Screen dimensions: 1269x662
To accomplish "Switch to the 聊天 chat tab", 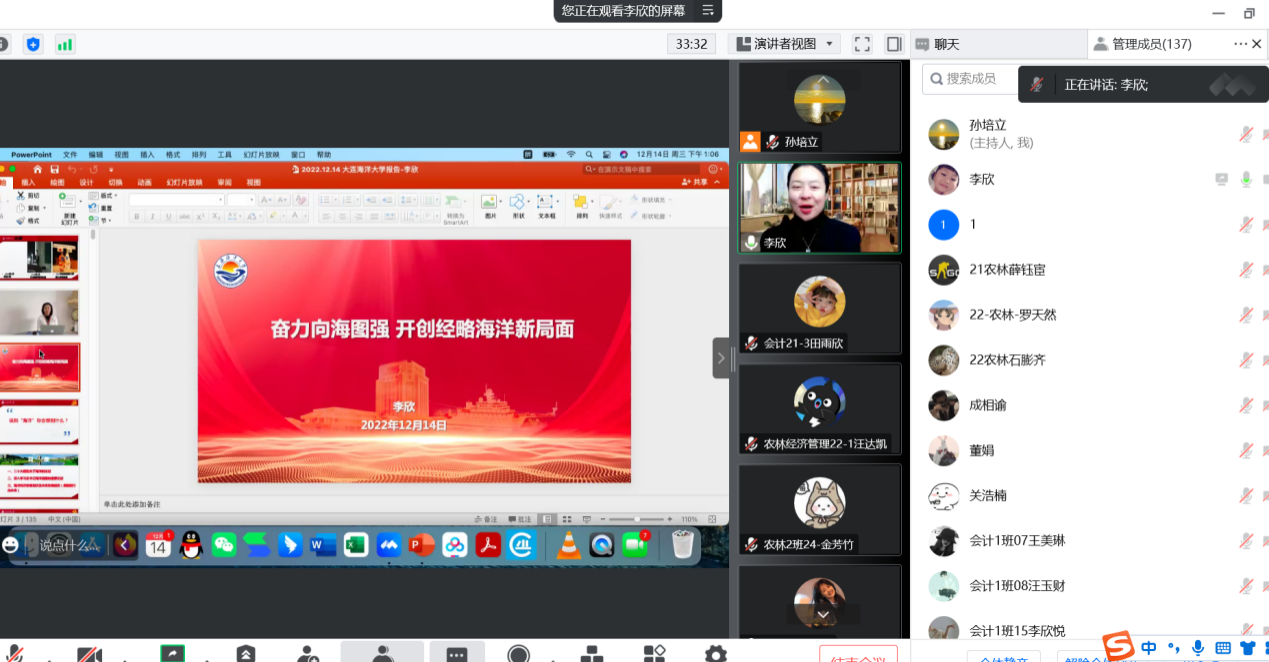I will pyautogui.click(x=946, y=44).
